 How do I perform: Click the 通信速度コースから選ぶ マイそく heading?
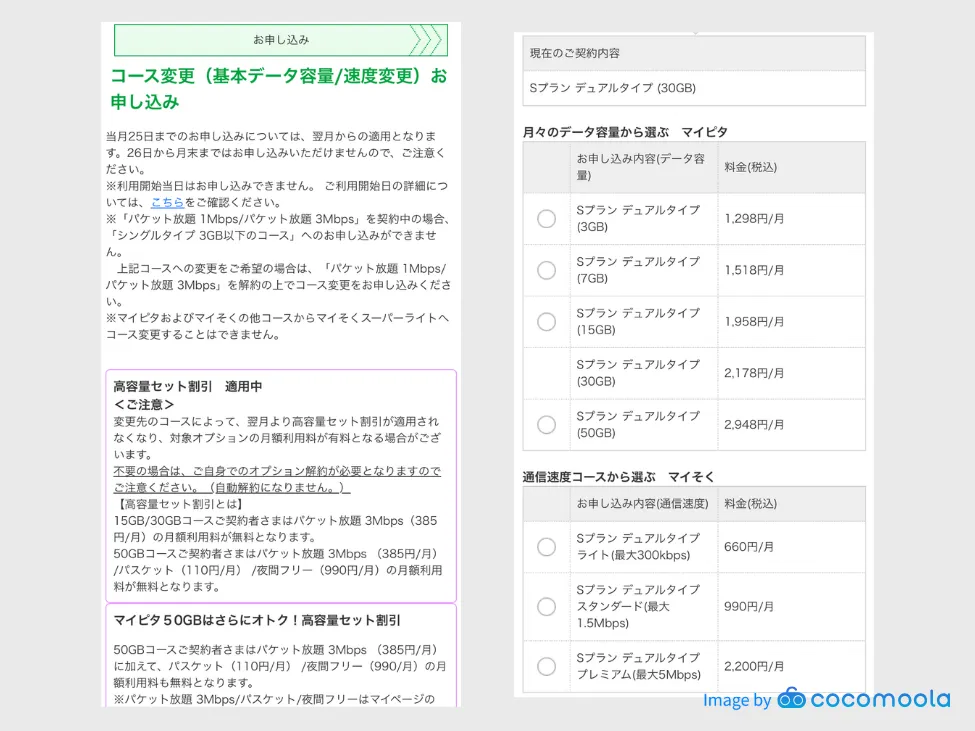click(618, 477)
